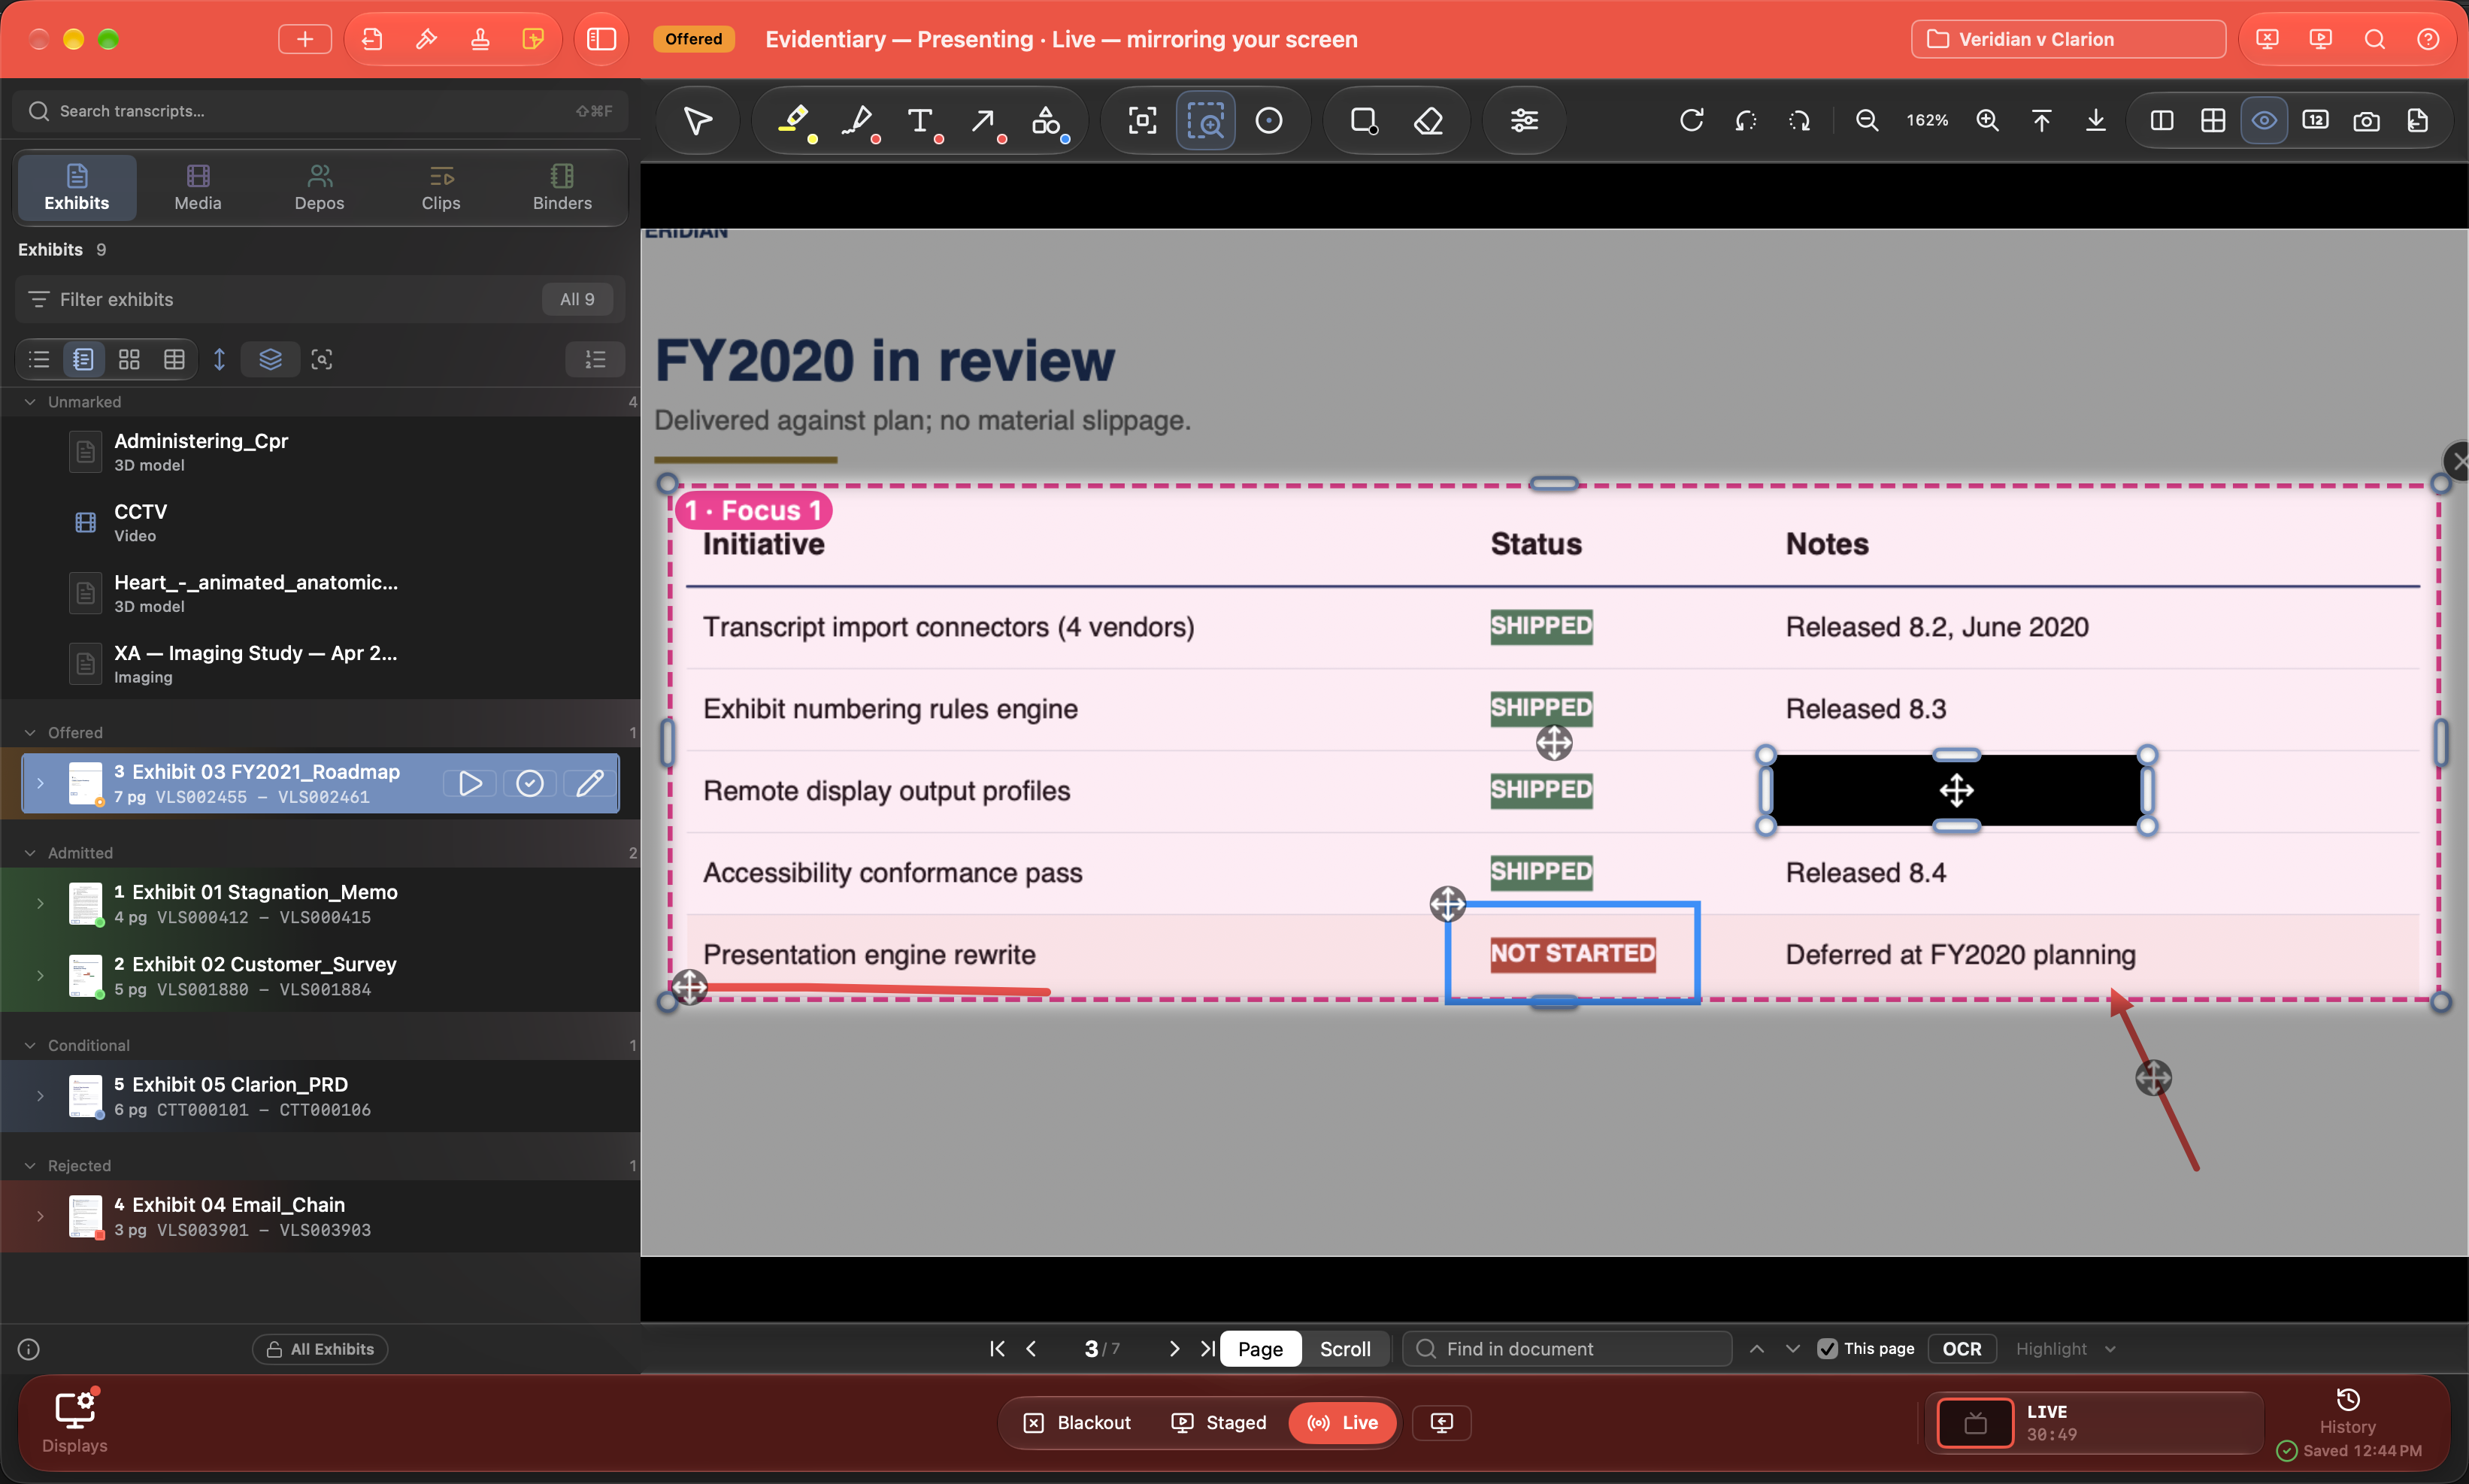Switch presentation to Staged
The height and width of the screenshot is (1484, 2469).
(x=1219, y=1422)
